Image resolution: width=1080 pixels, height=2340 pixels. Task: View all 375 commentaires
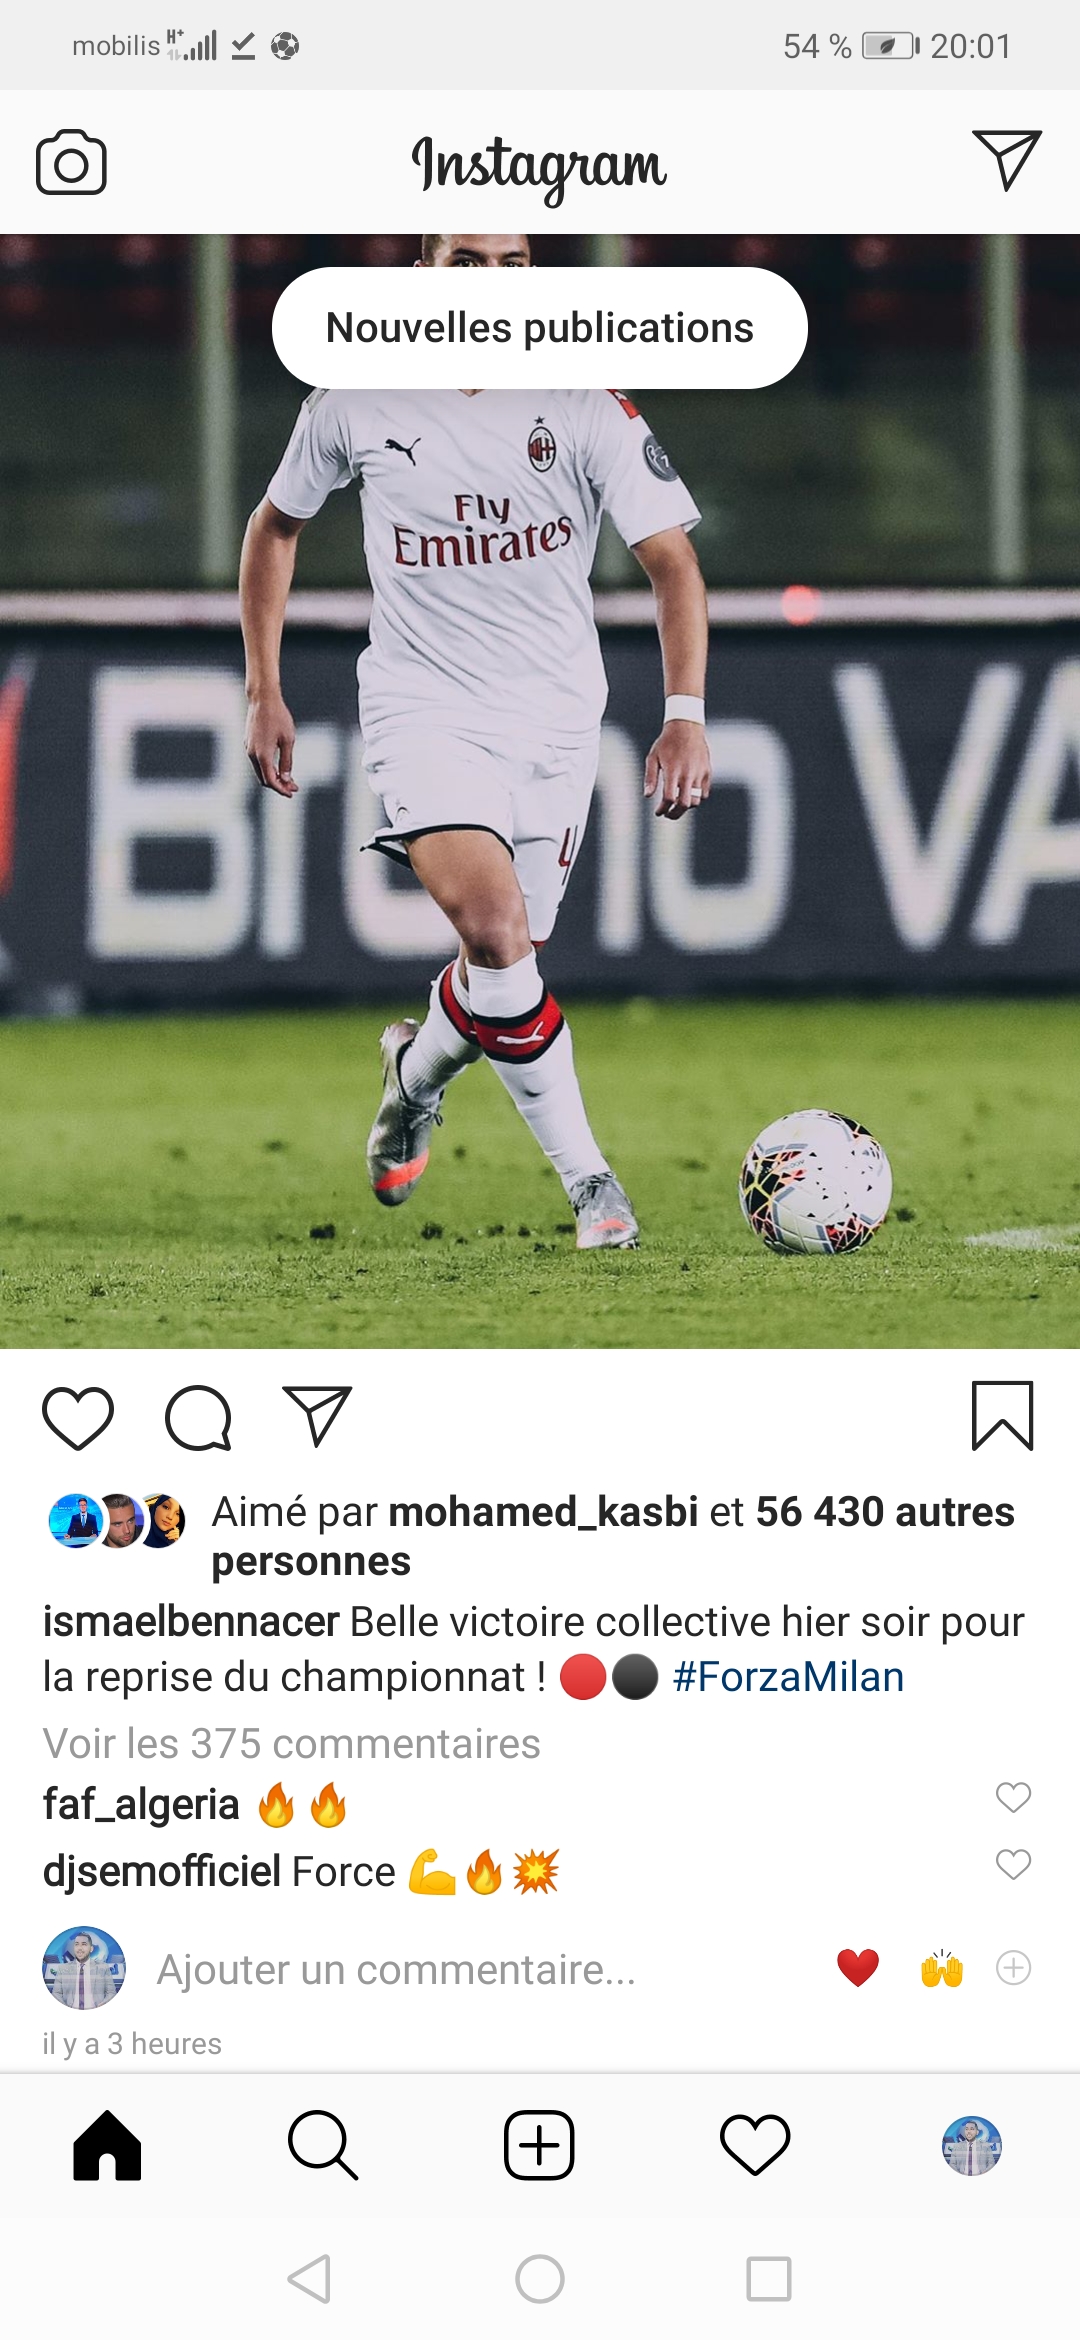pos(291,1743)
